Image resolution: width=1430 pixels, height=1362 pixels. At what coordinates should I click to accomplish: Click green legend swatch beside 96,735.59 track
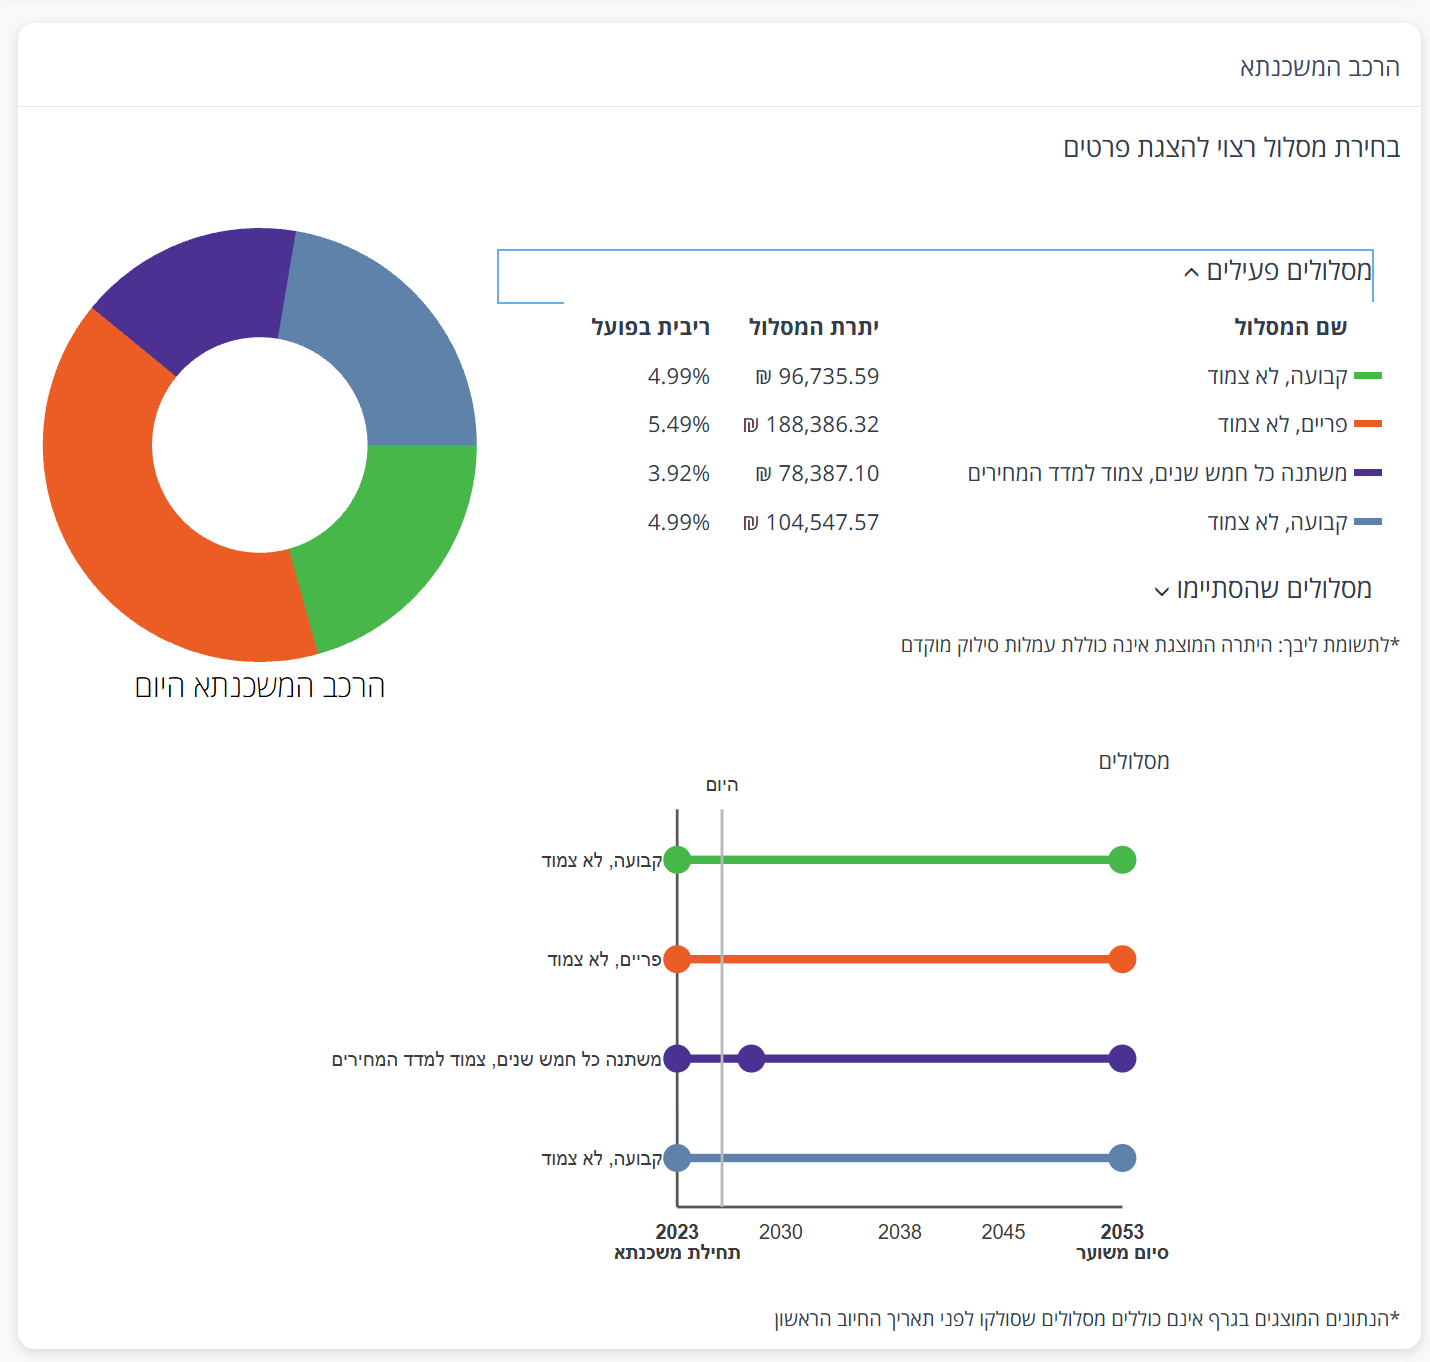[1367, 377]
